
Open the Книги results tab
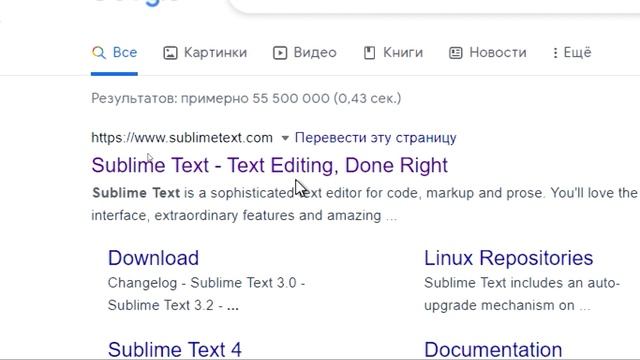[393, 53]
